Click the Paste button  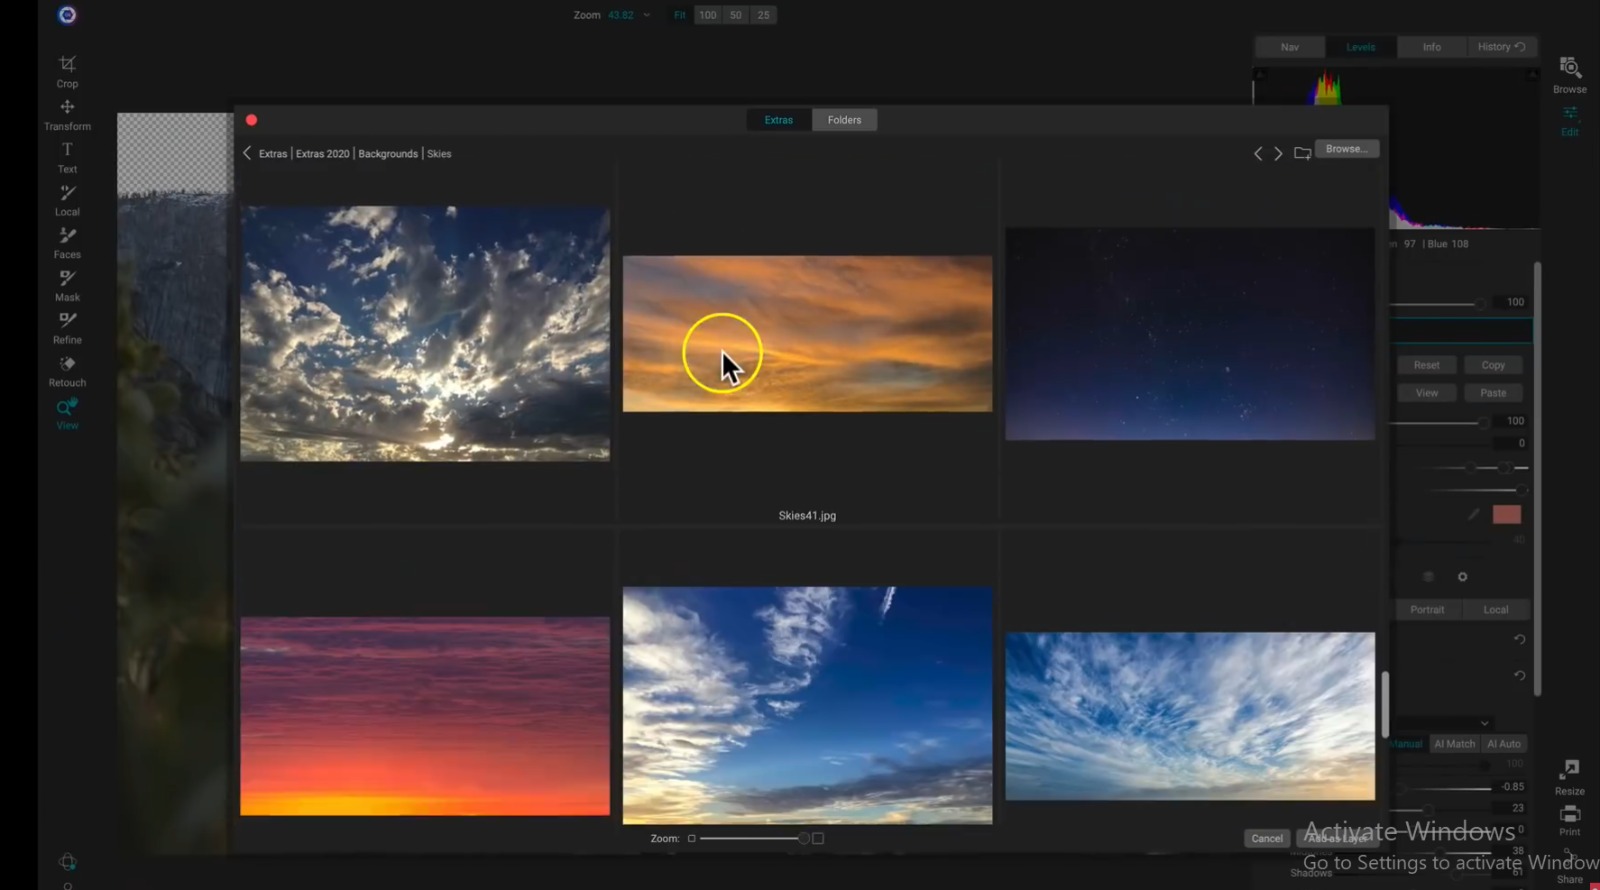(x=1493, y=393)
